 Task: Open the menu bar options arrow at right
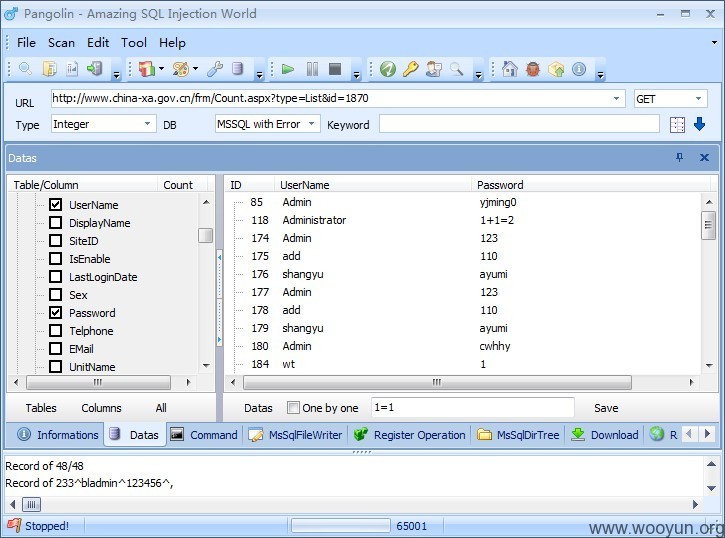(714, 43)
